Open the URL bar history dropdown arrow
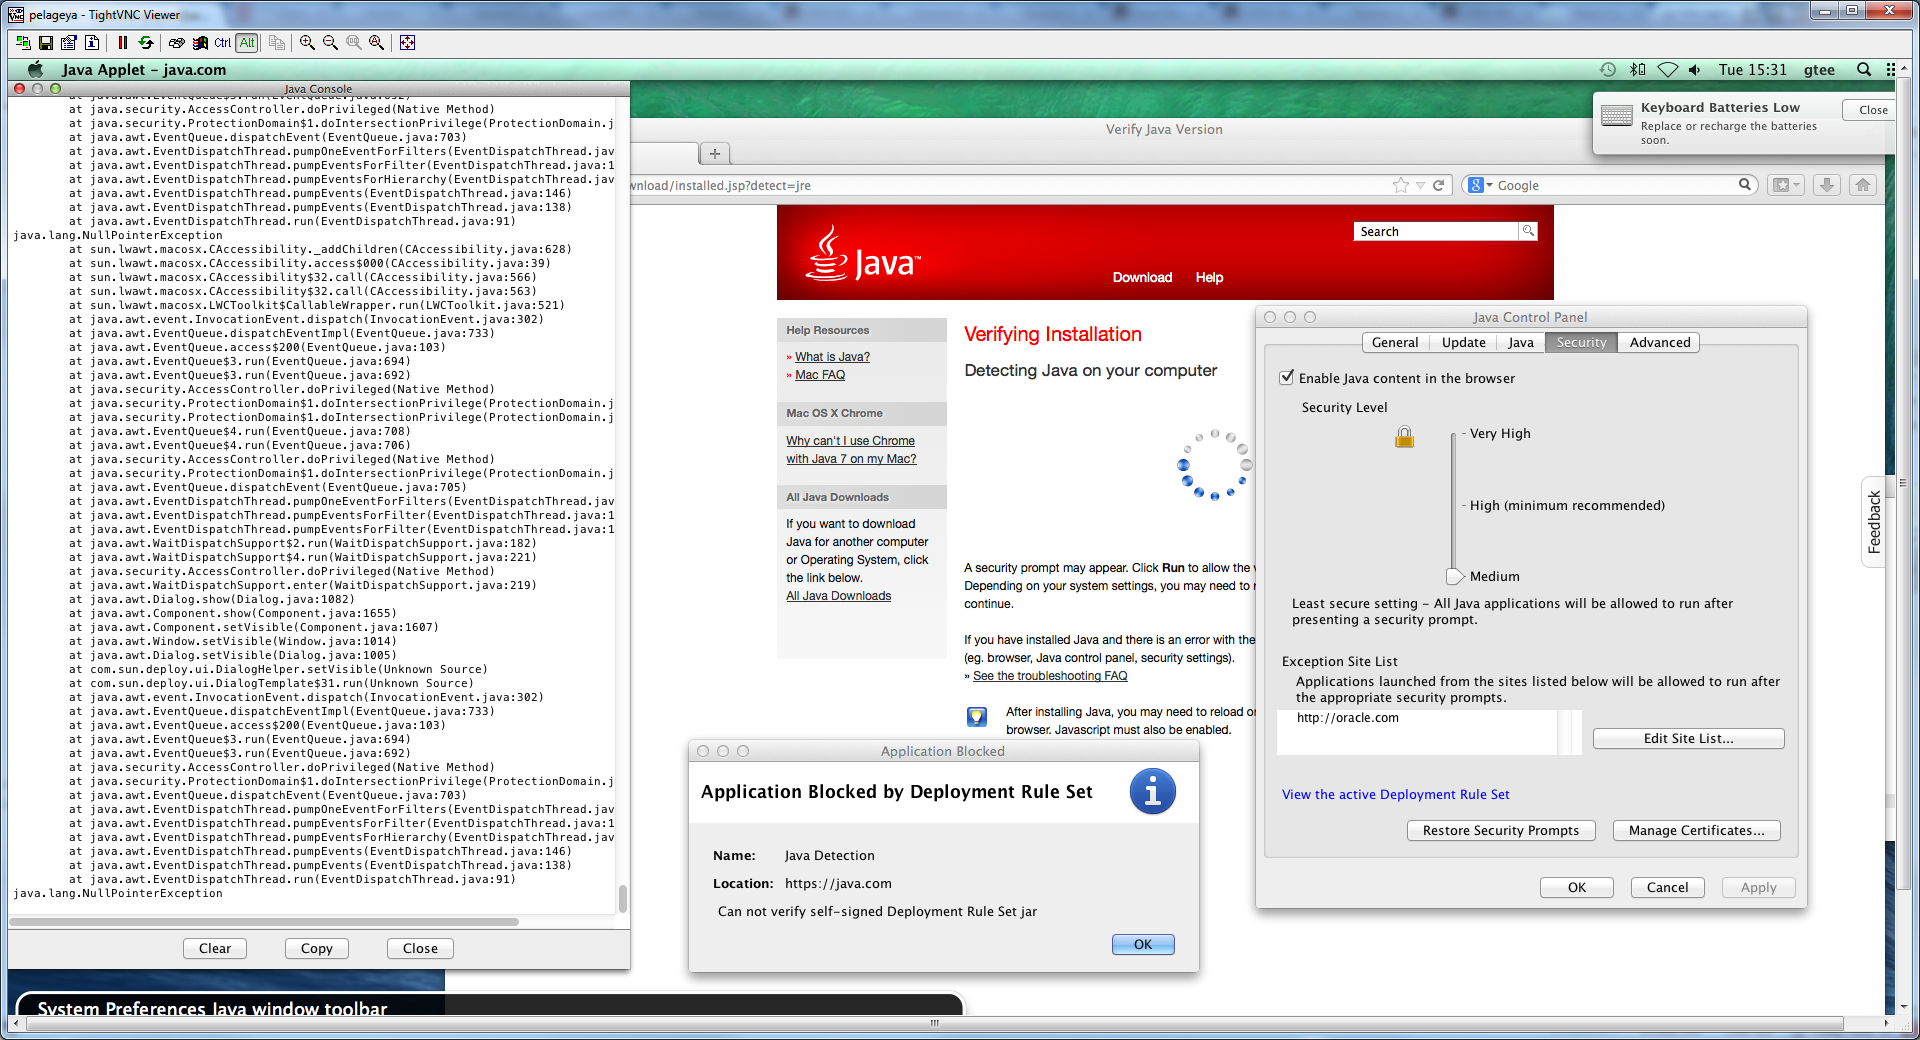This screenshot has width=1920, height=1040. coord(1420,185)
